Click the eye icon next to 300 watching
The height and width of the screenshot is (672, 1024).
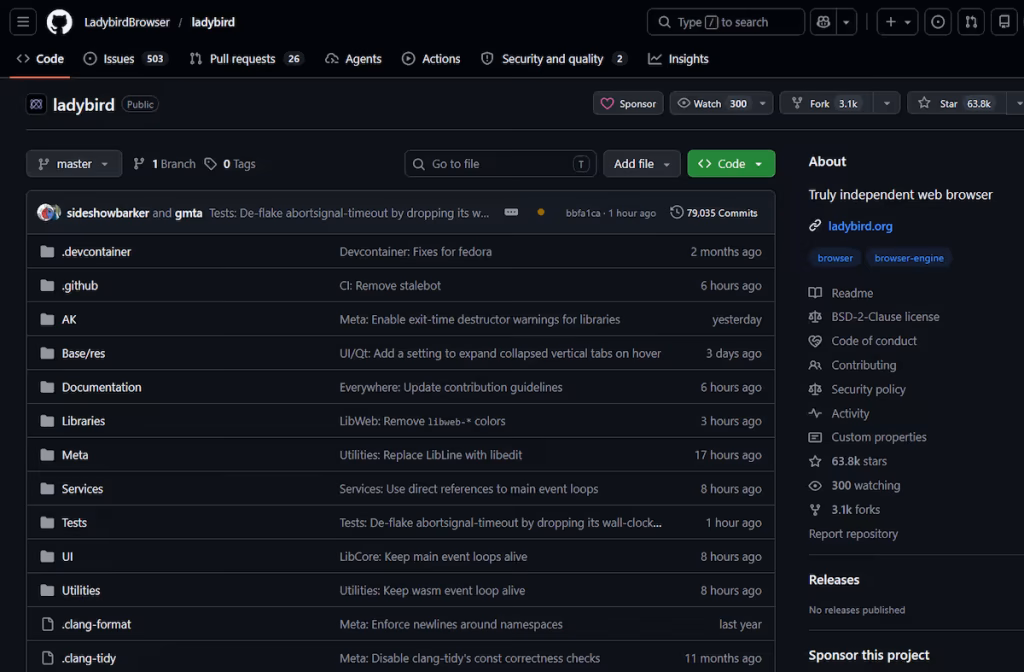coord(815,486)
